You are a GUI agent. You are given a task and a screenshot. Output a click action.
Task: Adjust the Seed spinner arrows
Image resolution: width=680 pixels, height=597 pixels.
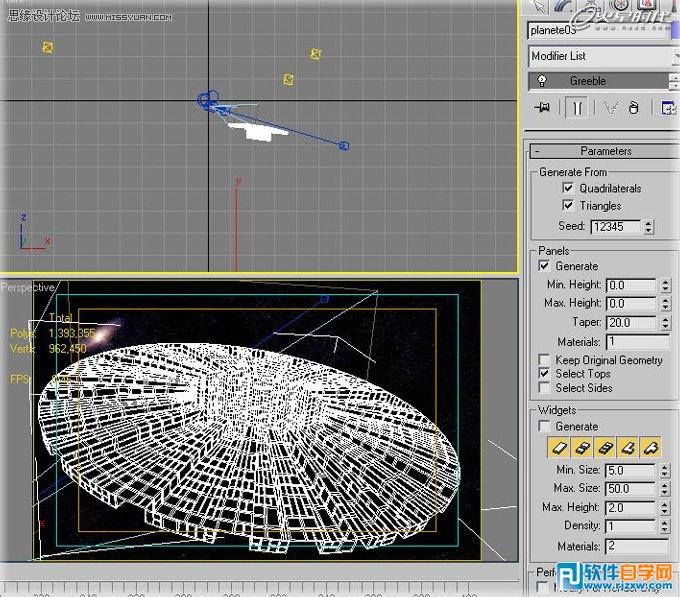(x=648, y=227)
